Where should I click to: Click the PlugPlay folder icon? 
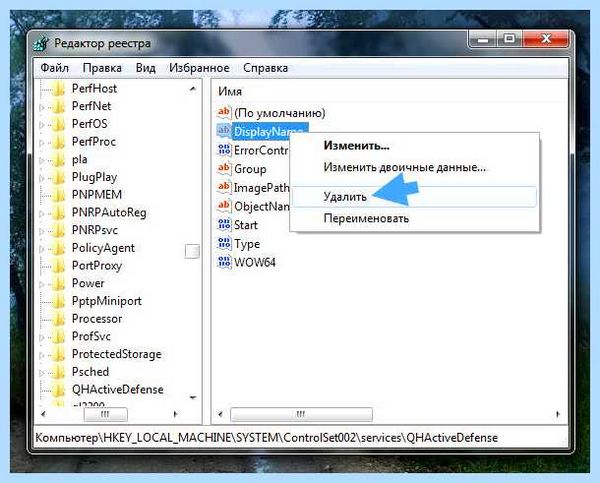tap(59, 177)
